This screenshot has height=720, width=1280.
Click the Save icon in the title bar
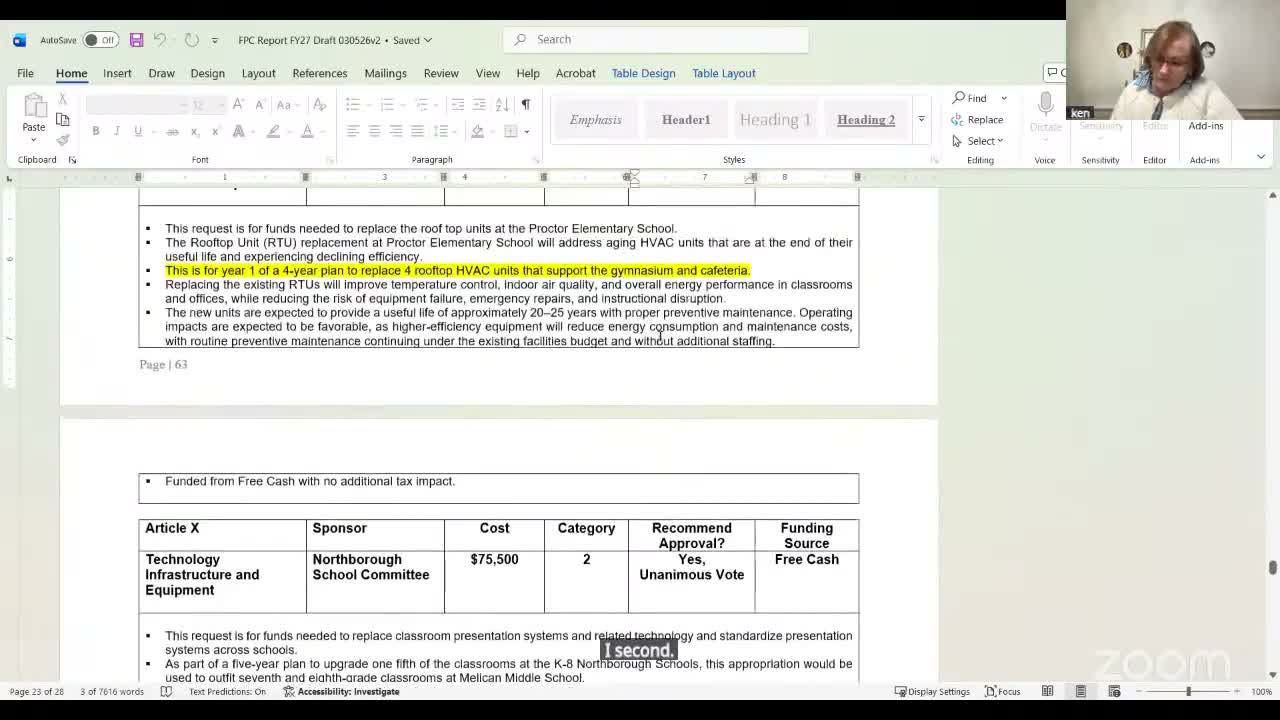(x=136, y=40)
